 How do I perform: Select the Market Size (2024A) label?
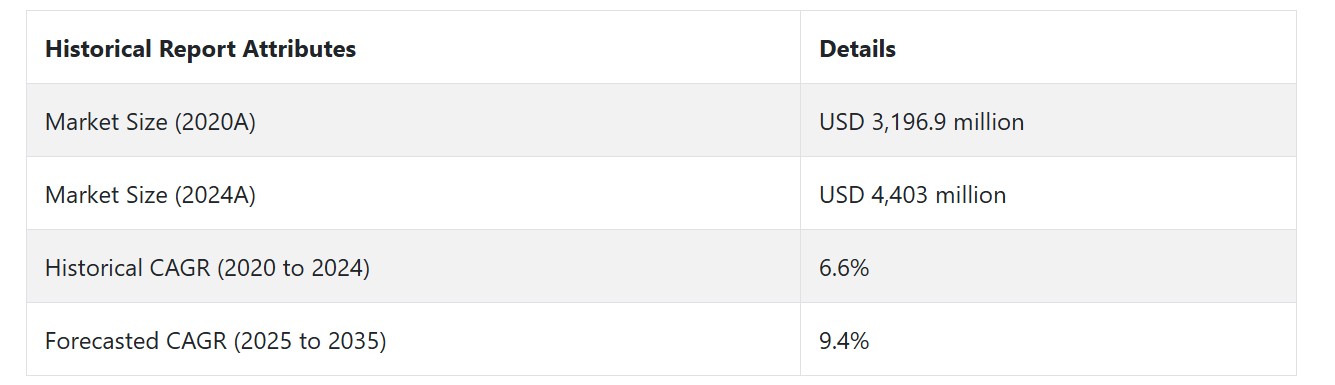click(x=150, y=195)
